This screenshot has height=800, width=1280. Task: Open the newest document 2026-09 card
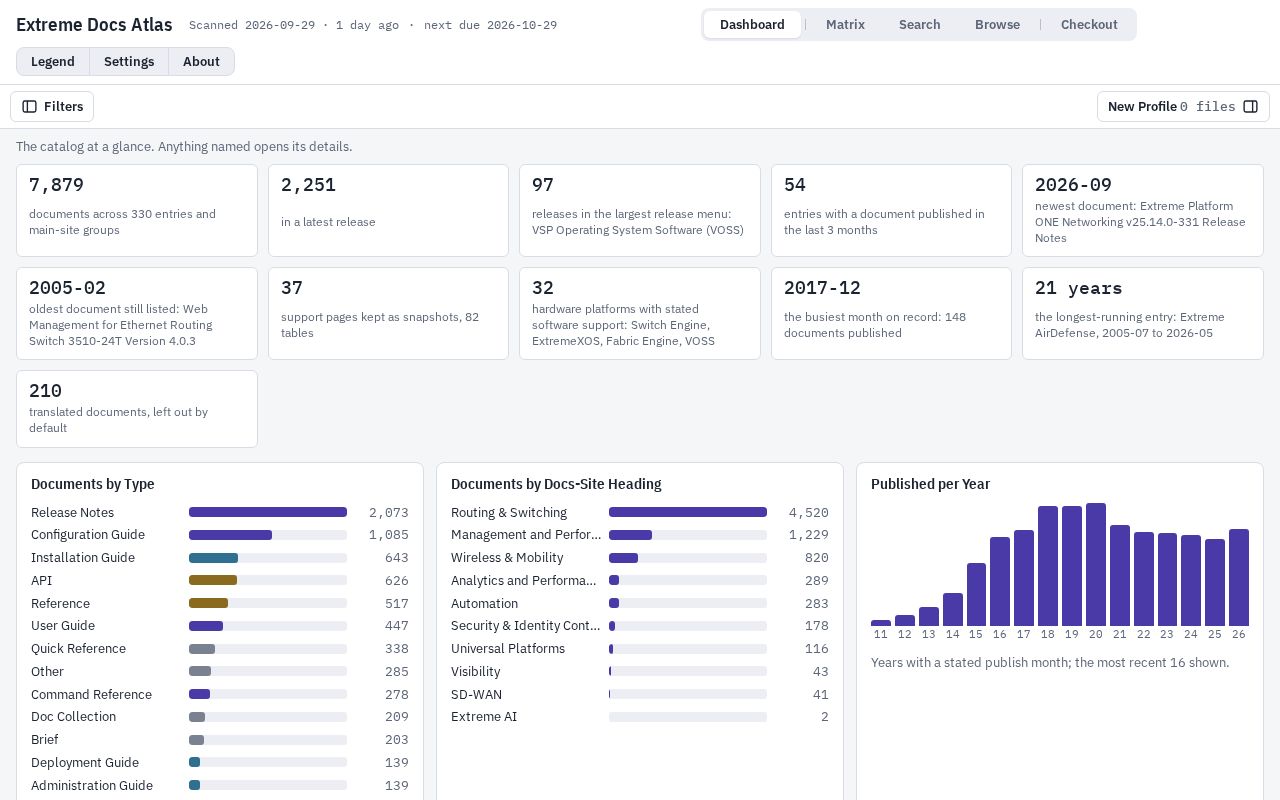tap(1143, 210)
